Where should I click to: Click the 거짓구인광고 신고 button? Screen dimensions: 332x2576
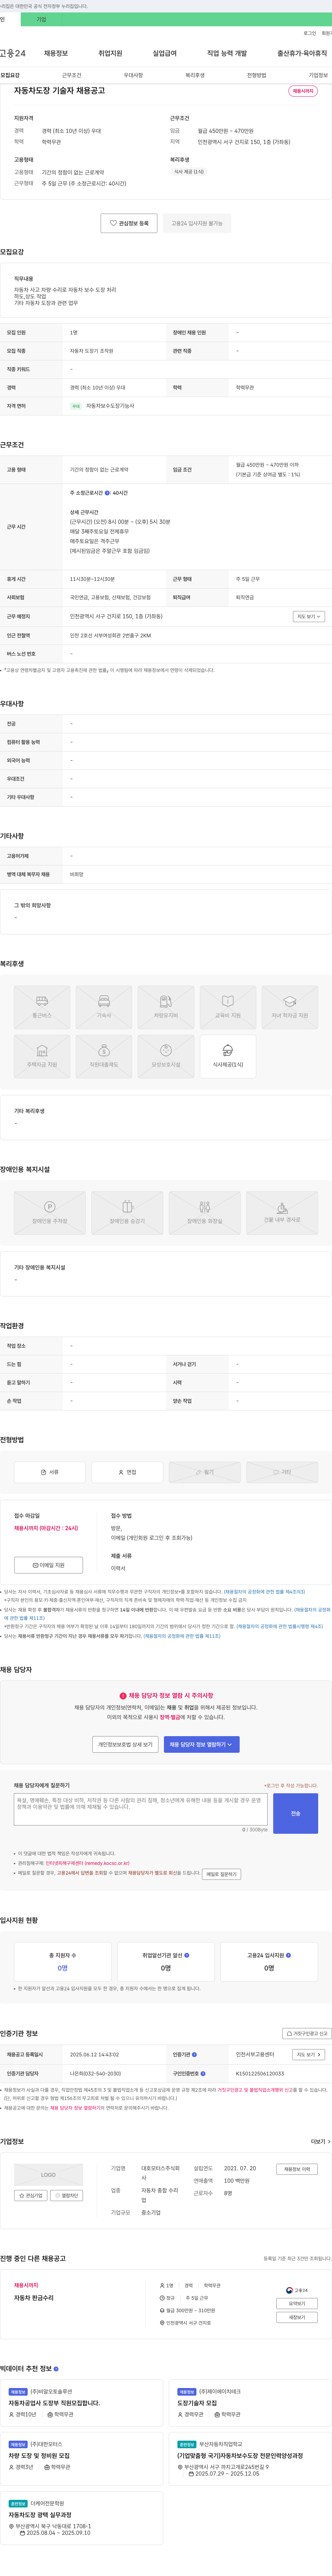307,2033
